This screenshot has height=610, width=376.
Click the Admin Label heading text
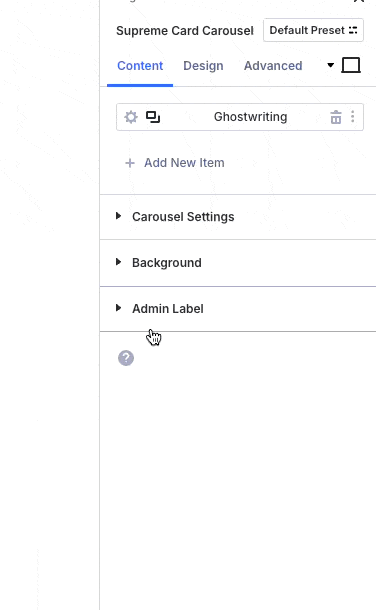tap(168, 309)
